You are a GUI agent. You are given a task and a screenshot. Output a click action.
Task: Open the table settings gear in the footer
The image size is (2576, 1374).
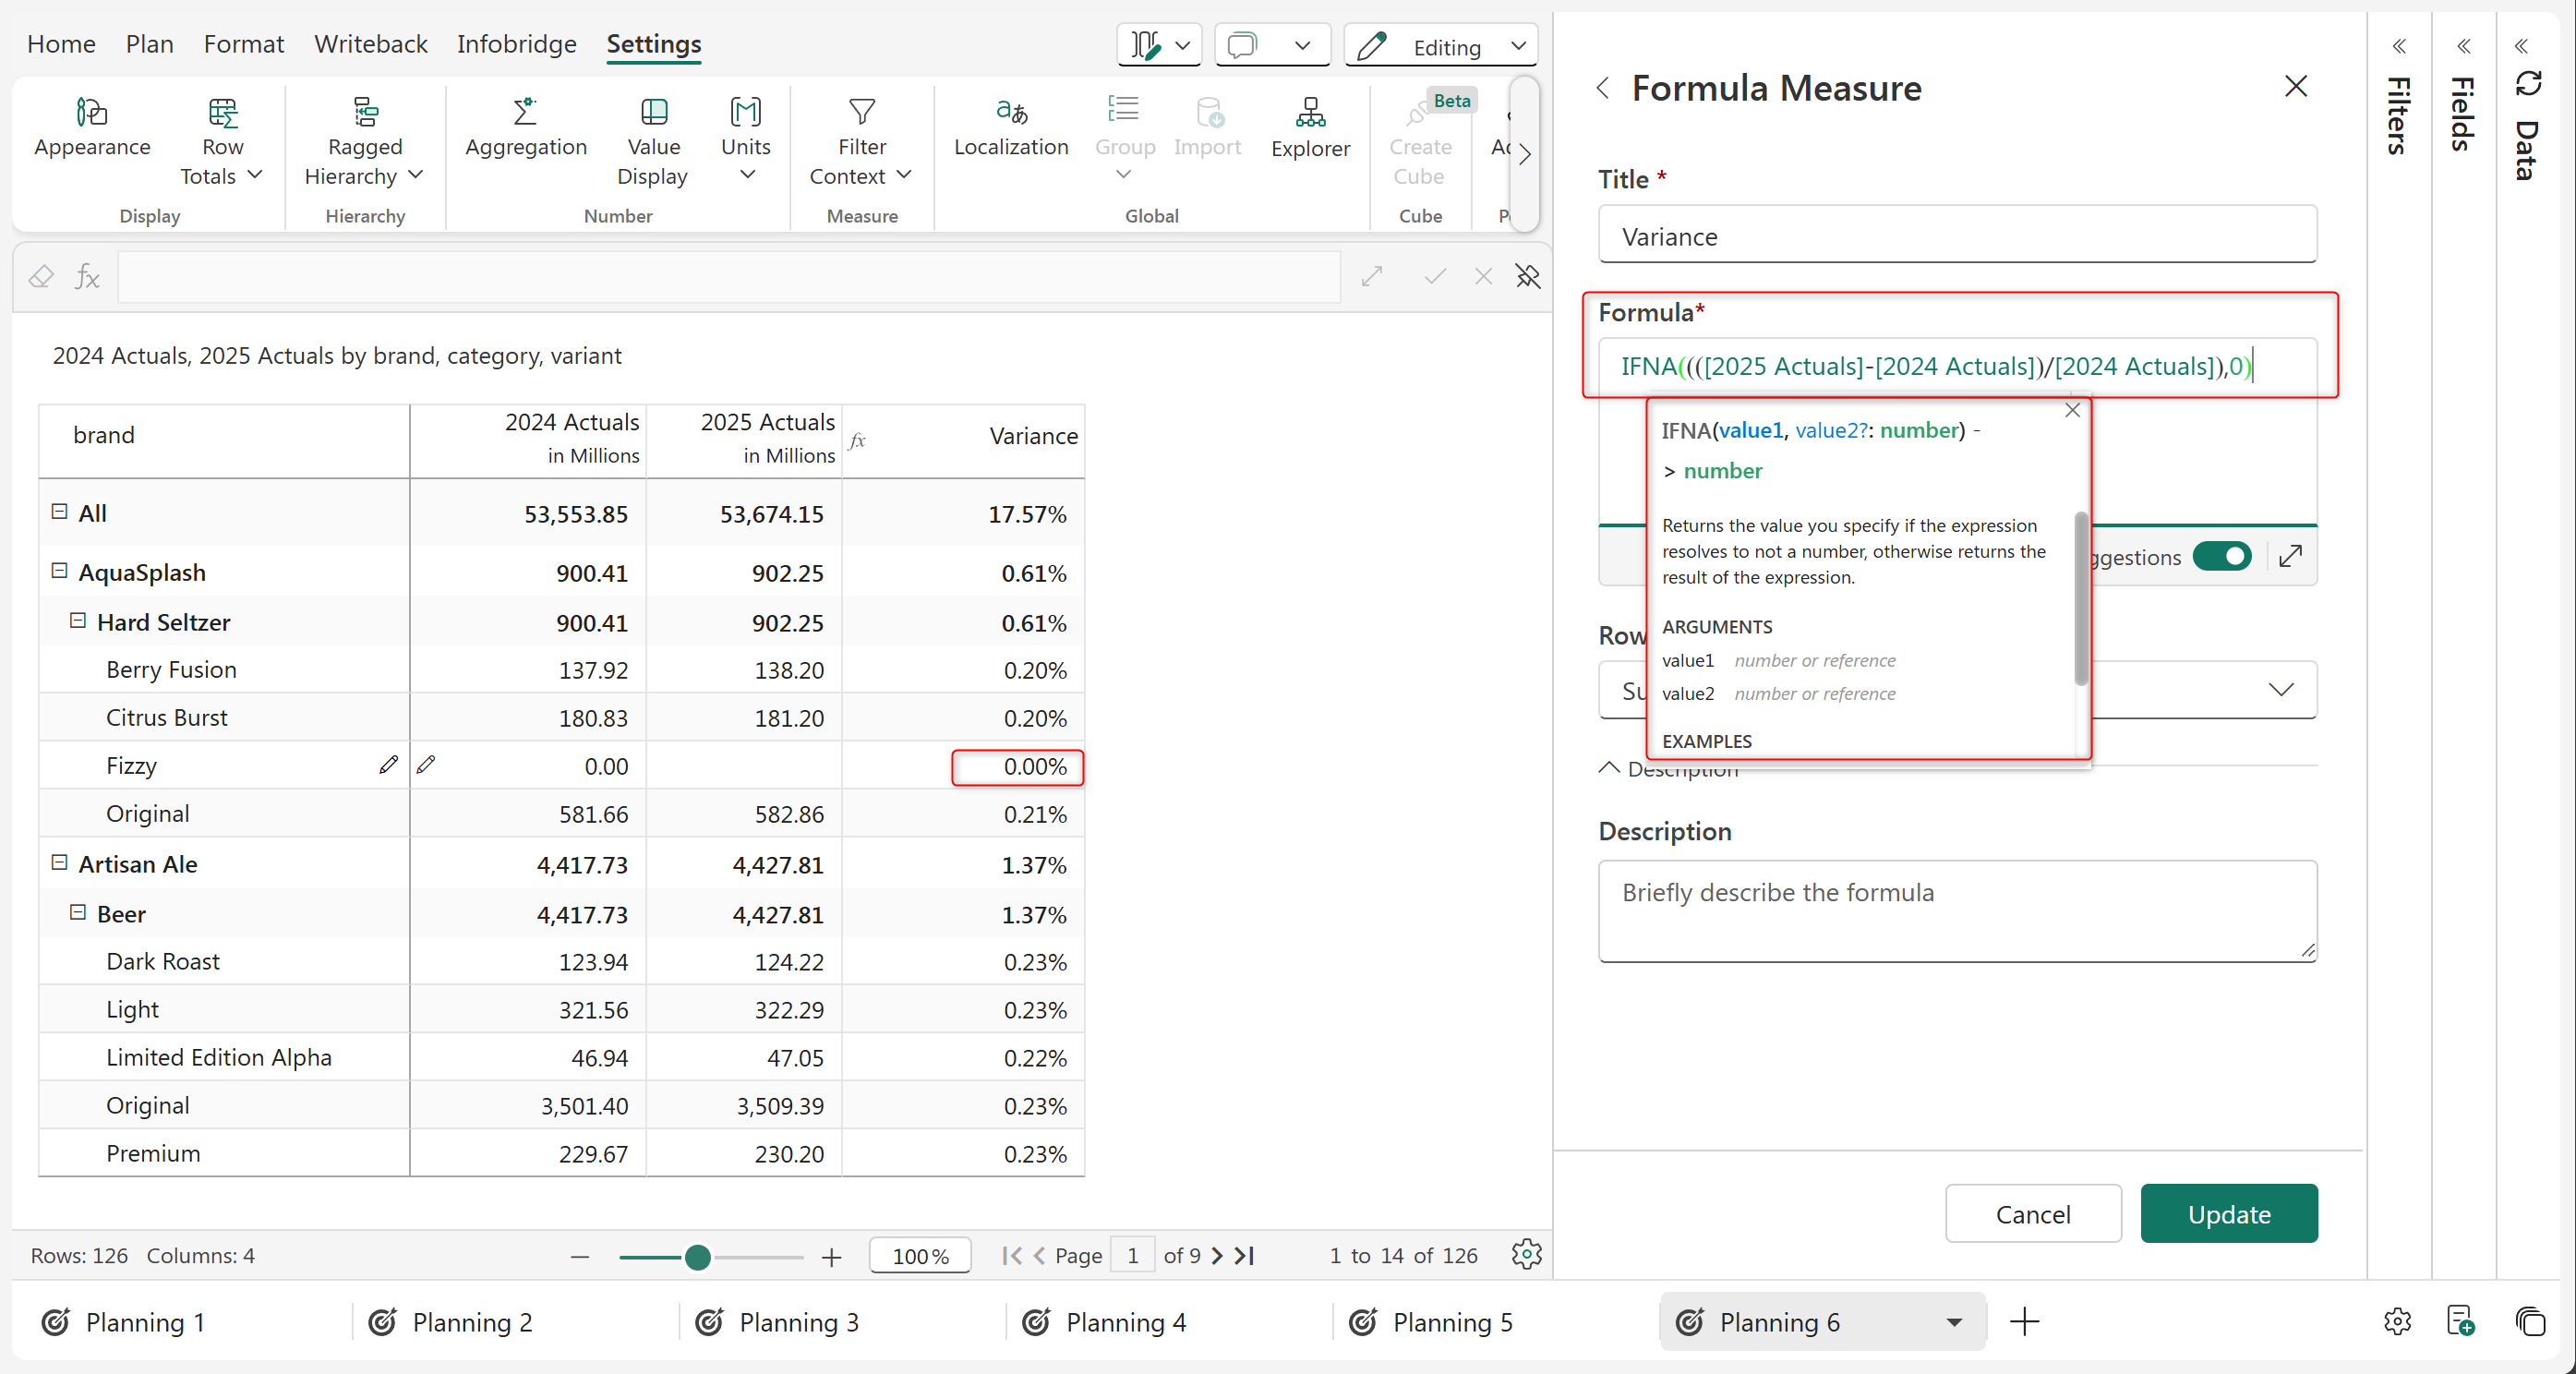click(1526, 1254)
